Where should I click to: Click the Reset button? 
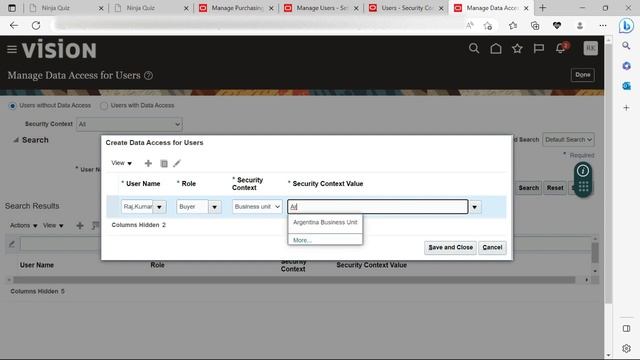click(555, 188)
